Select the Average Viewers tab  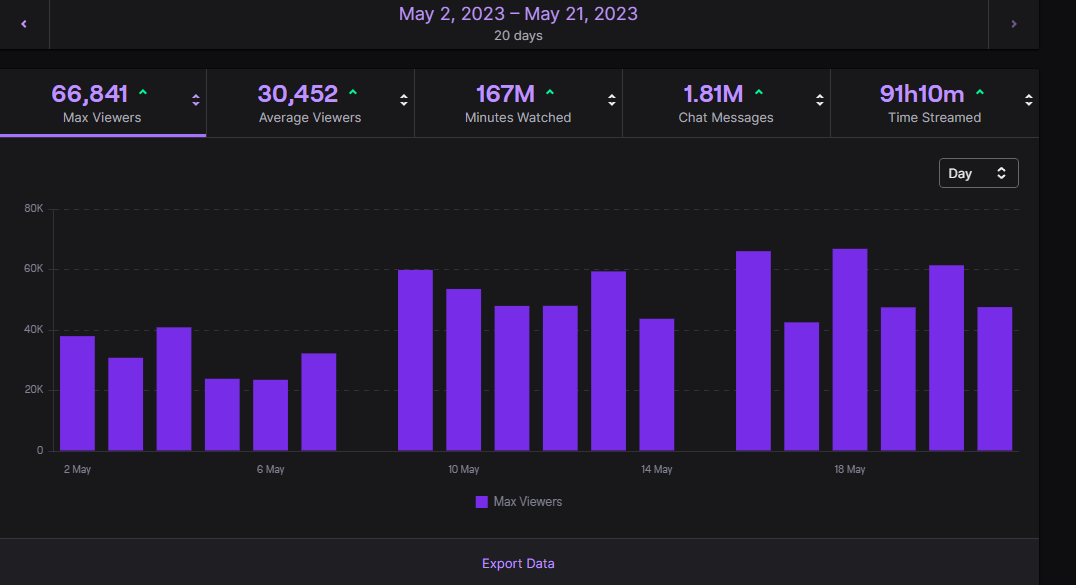coord(310,103)
